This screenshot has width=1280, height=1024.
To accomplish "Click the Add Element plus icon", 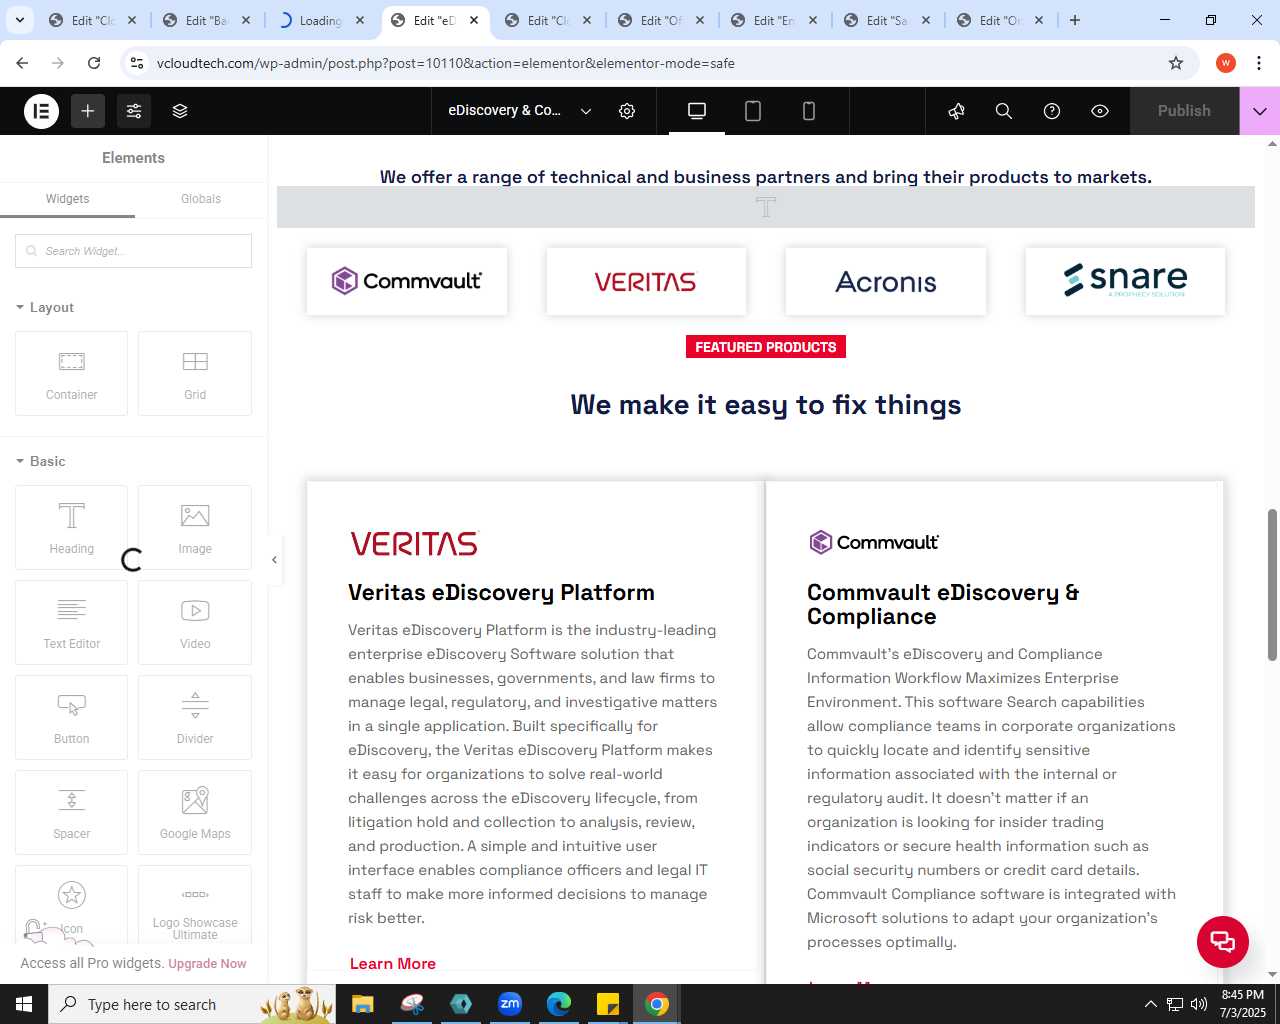I will tap(88, 111).
